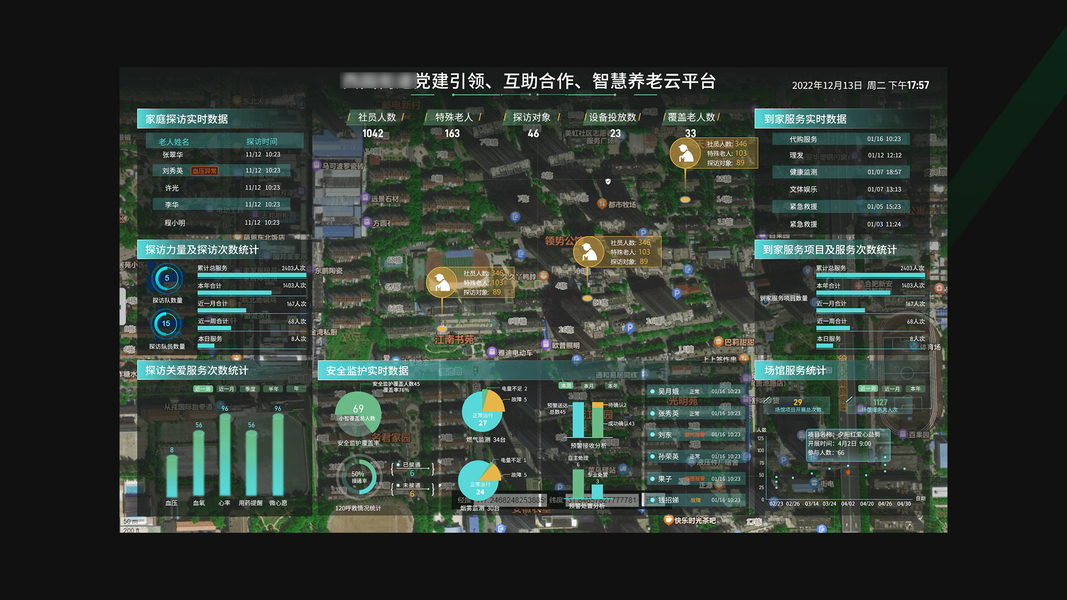Click the 本年合计 bar in 到家服务项目 panel
This screenshot has height=600, width=1067.
click(x=853, y=293)
